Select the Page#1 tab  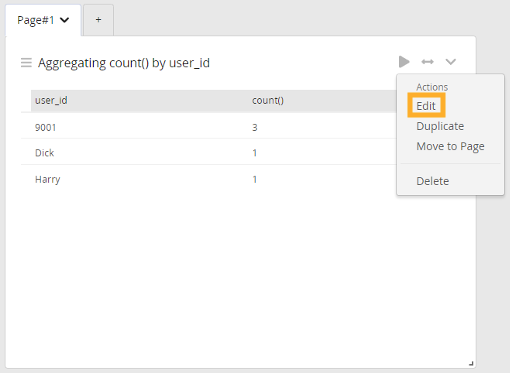pyautogui.click(x=43, y=20)
